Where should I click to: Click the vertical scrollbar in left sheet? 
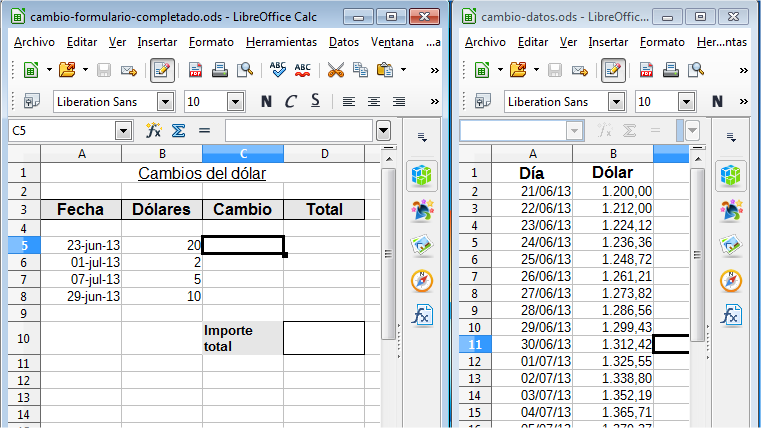pyautogui.click(x=388, y=254)
